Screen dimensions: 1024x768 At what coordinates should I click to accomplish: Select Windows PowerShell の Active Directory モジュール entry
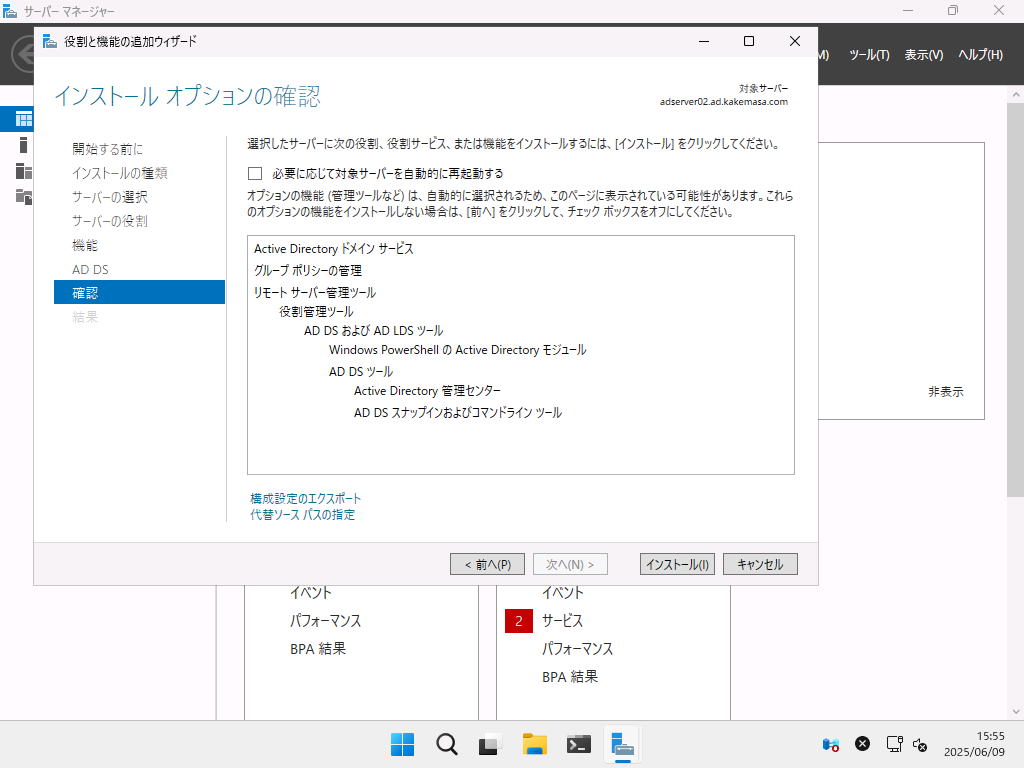click(458, 350)
